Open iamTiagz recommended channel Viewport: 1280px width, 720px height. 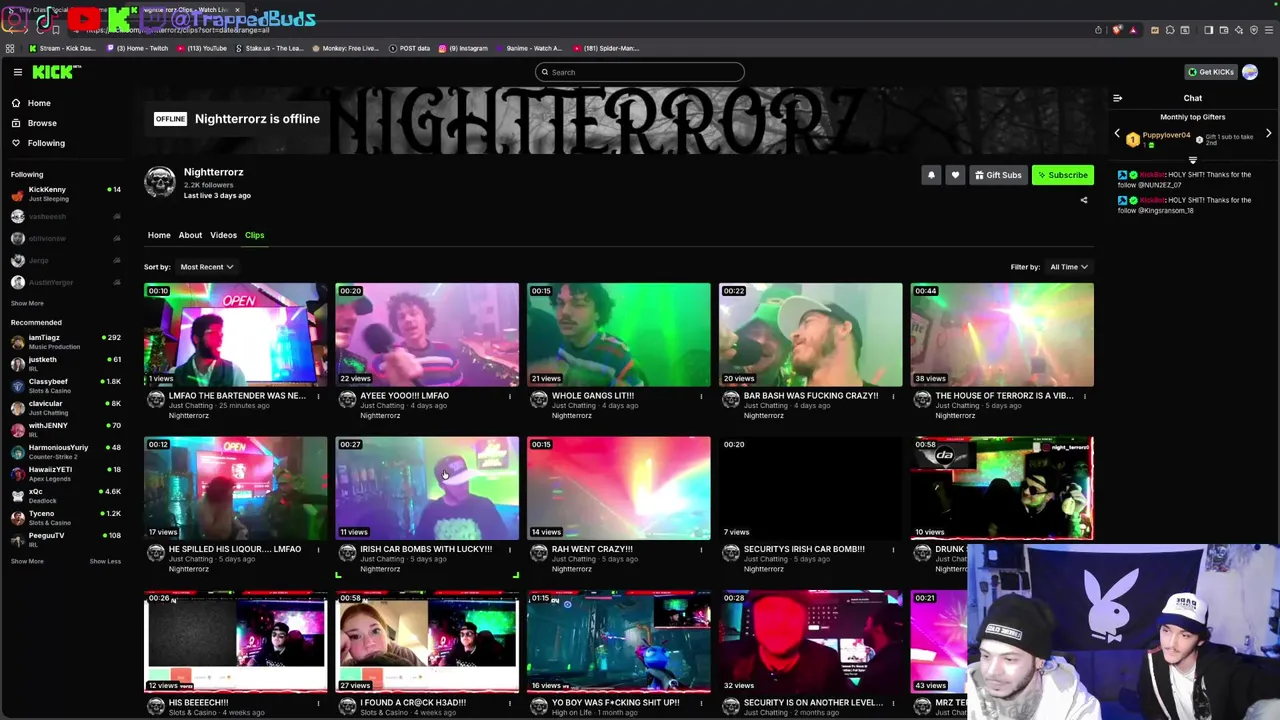pos(65,340)
